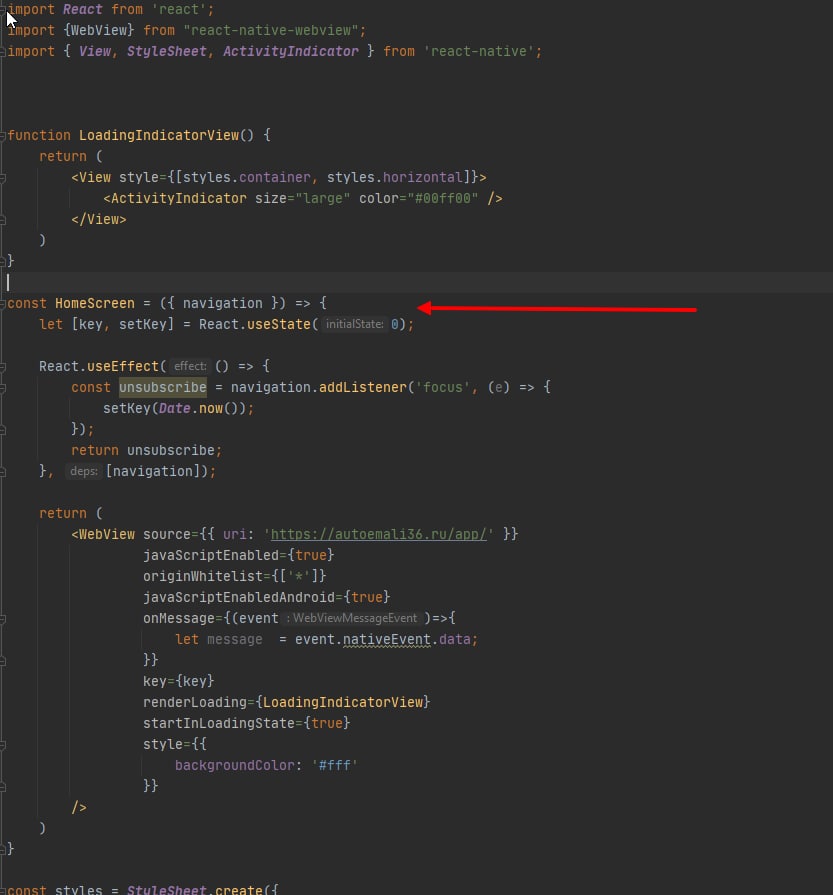Click StyleSheet.create on the last line
This screenshot has width=833, height=895.
pos(195,889)
